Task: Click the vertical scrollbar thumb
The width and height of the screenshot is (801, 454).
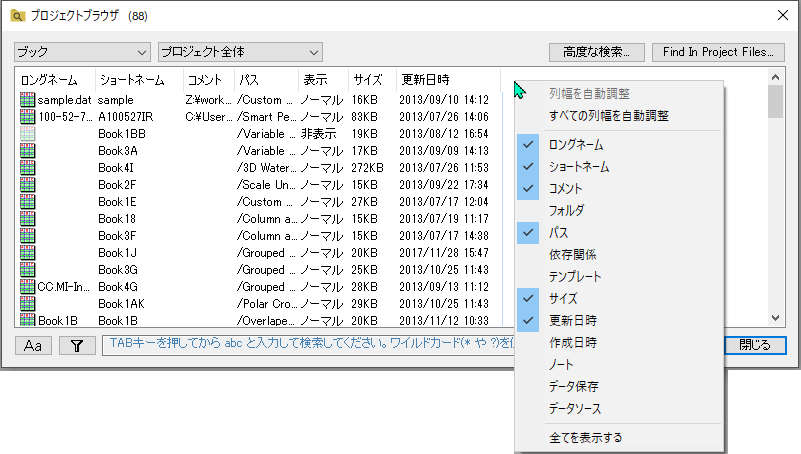Action: [775, 101]
